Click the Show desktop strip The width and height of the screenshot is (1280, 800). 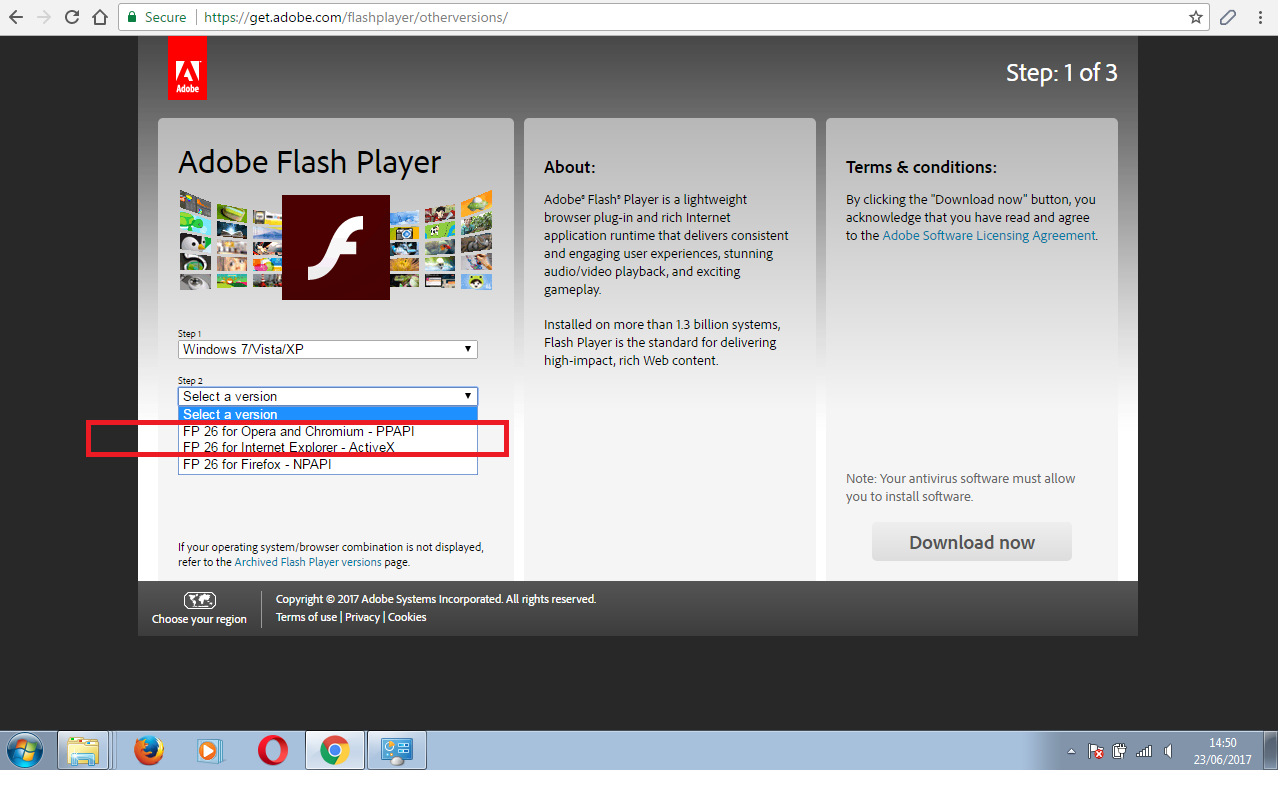(1271, 750)
